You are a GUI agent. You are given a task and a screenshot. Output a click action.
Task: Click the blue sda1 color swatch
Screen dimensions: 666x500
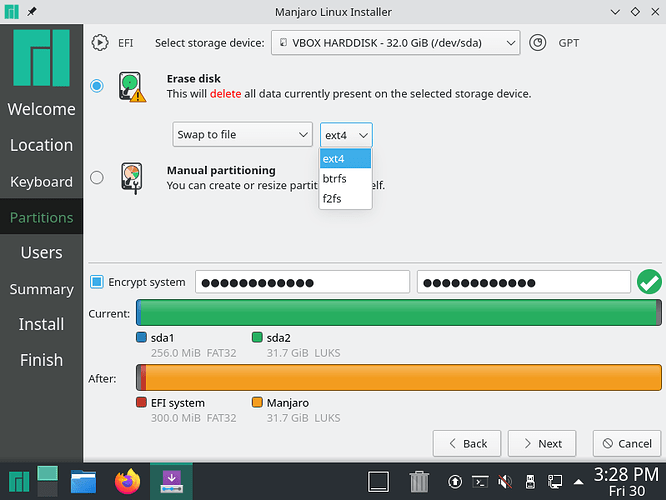click(141, 338)
